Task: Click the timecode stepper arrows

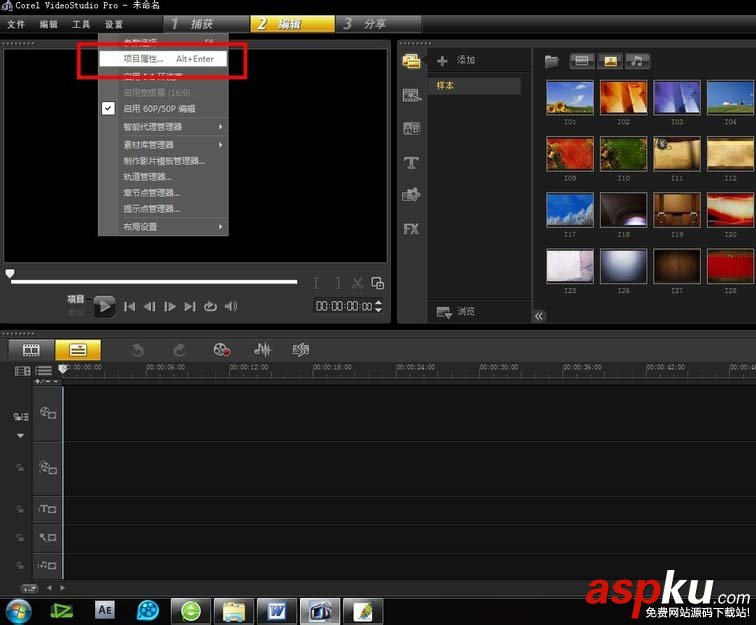Action: pos(378,306)
